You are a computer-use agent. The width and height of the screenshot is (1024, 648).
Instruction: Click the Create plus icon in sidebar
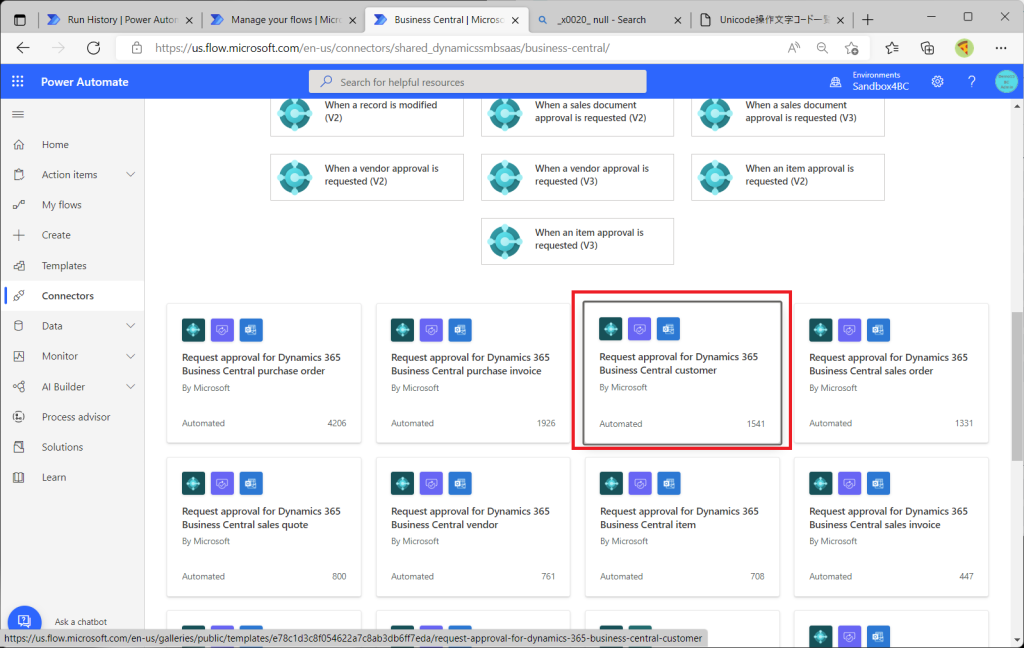click(19, 235)
